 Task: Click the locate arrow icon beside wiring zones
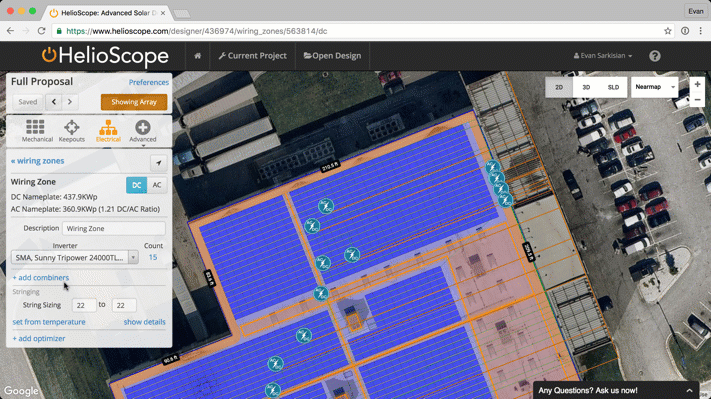[x=159, y=163]
